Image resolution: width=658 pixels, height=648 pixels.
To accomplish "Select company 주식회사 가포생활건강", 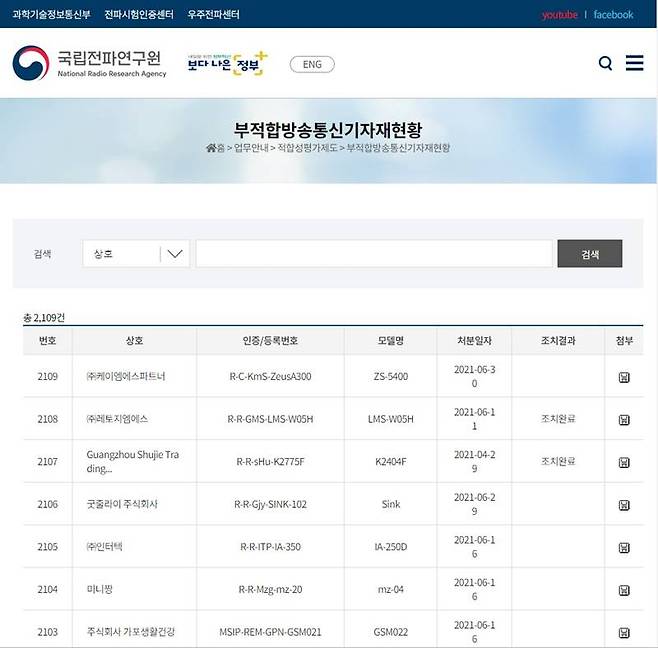I will click(131, 632).
